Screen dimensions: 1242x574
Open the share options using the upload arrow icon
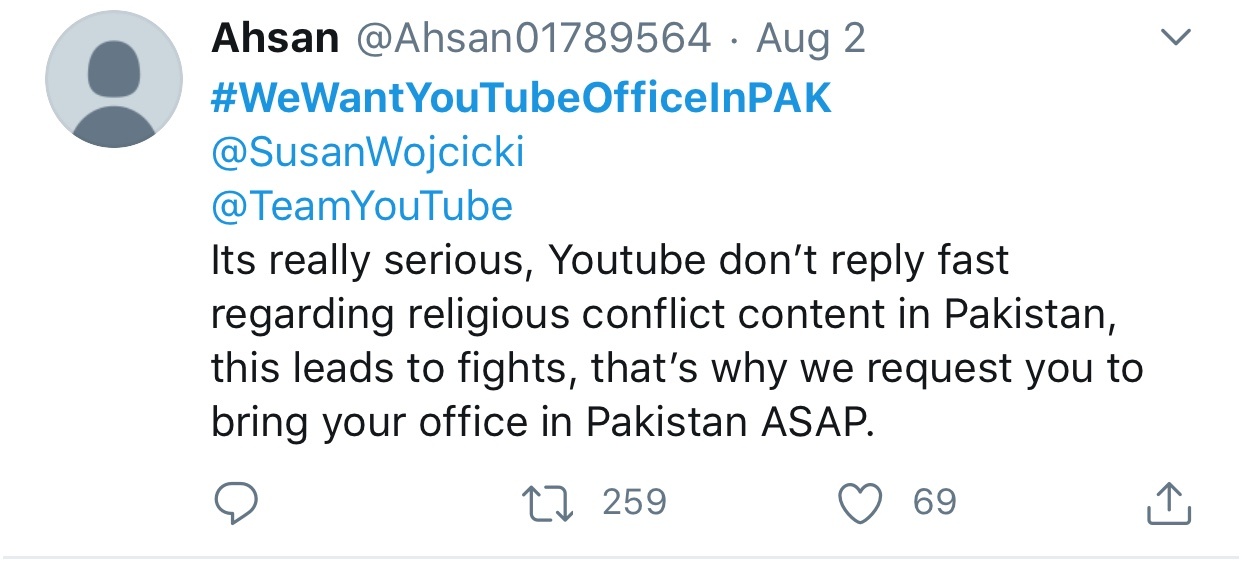click(x=1168, y=502)
